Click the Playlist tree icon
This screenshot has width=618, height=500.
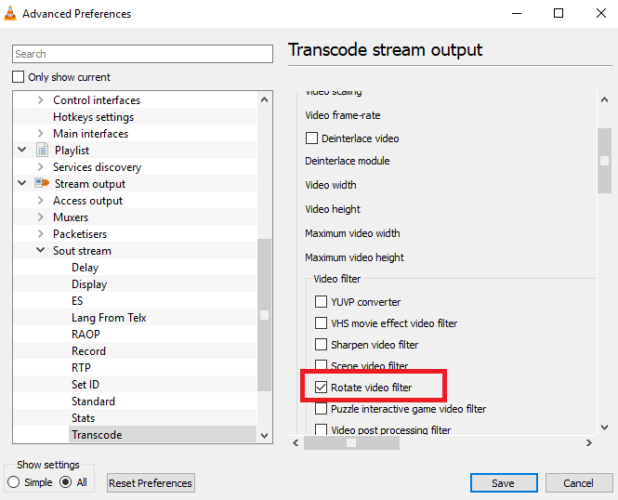coord(42,150)
